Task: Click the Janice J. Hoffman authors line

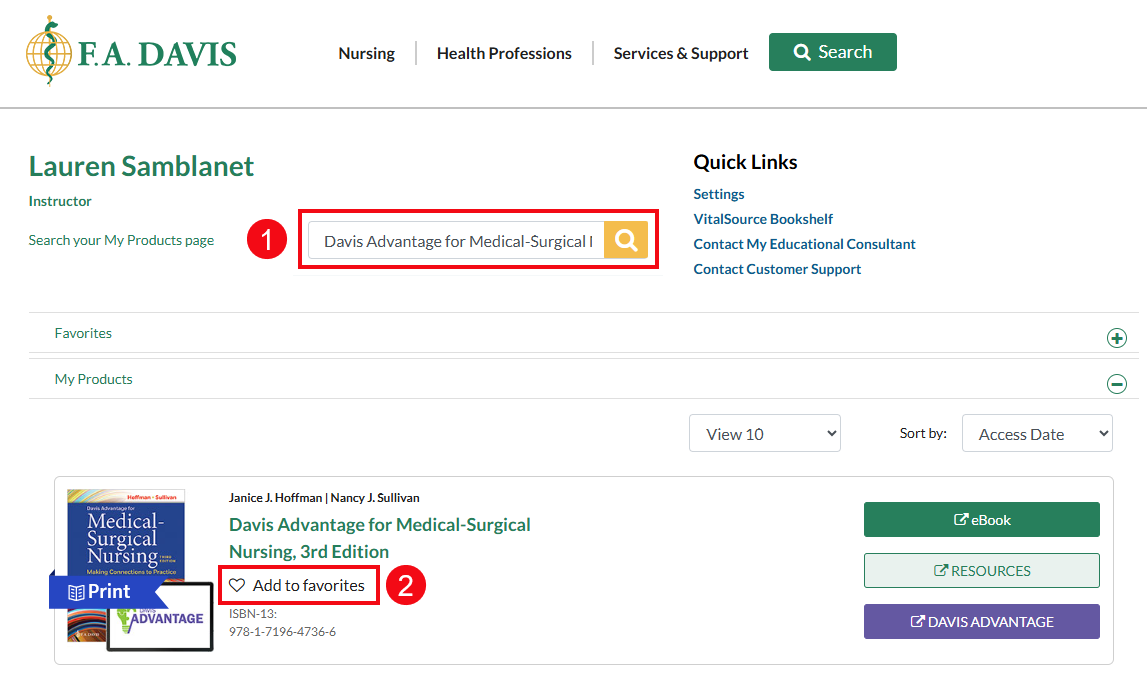Action: tap(324, 498)
